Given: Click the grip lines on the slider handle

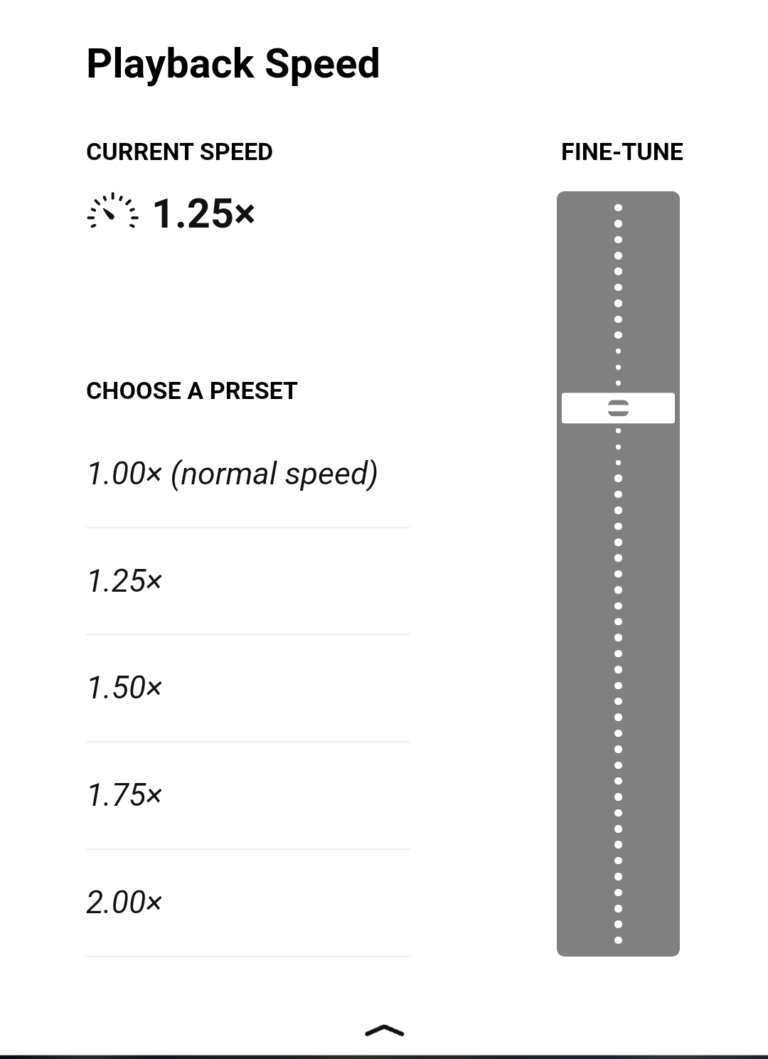Looking at the screenshot, I should point(618,408).
